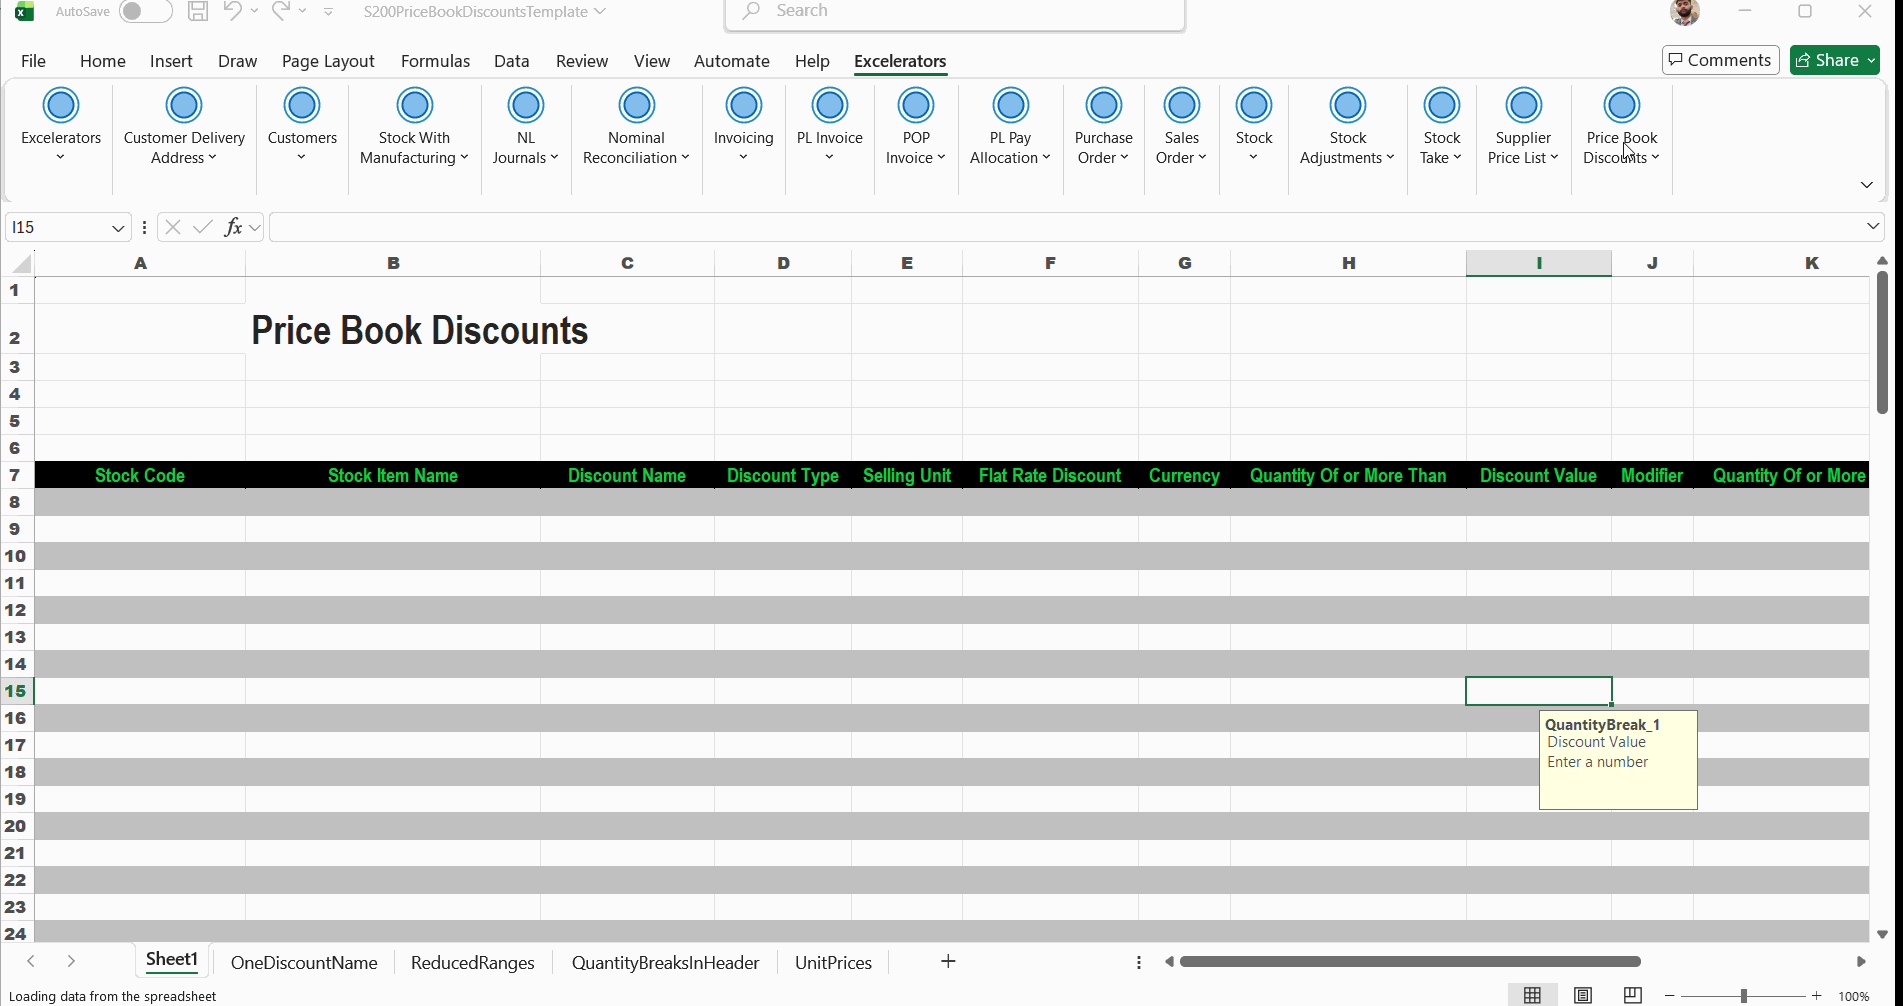Image resolution: width=1903 pixels, height=1006 pixels.
Task: Switch to the QuantityBreaksInHeader sheet tab
Action: (665, 963)
